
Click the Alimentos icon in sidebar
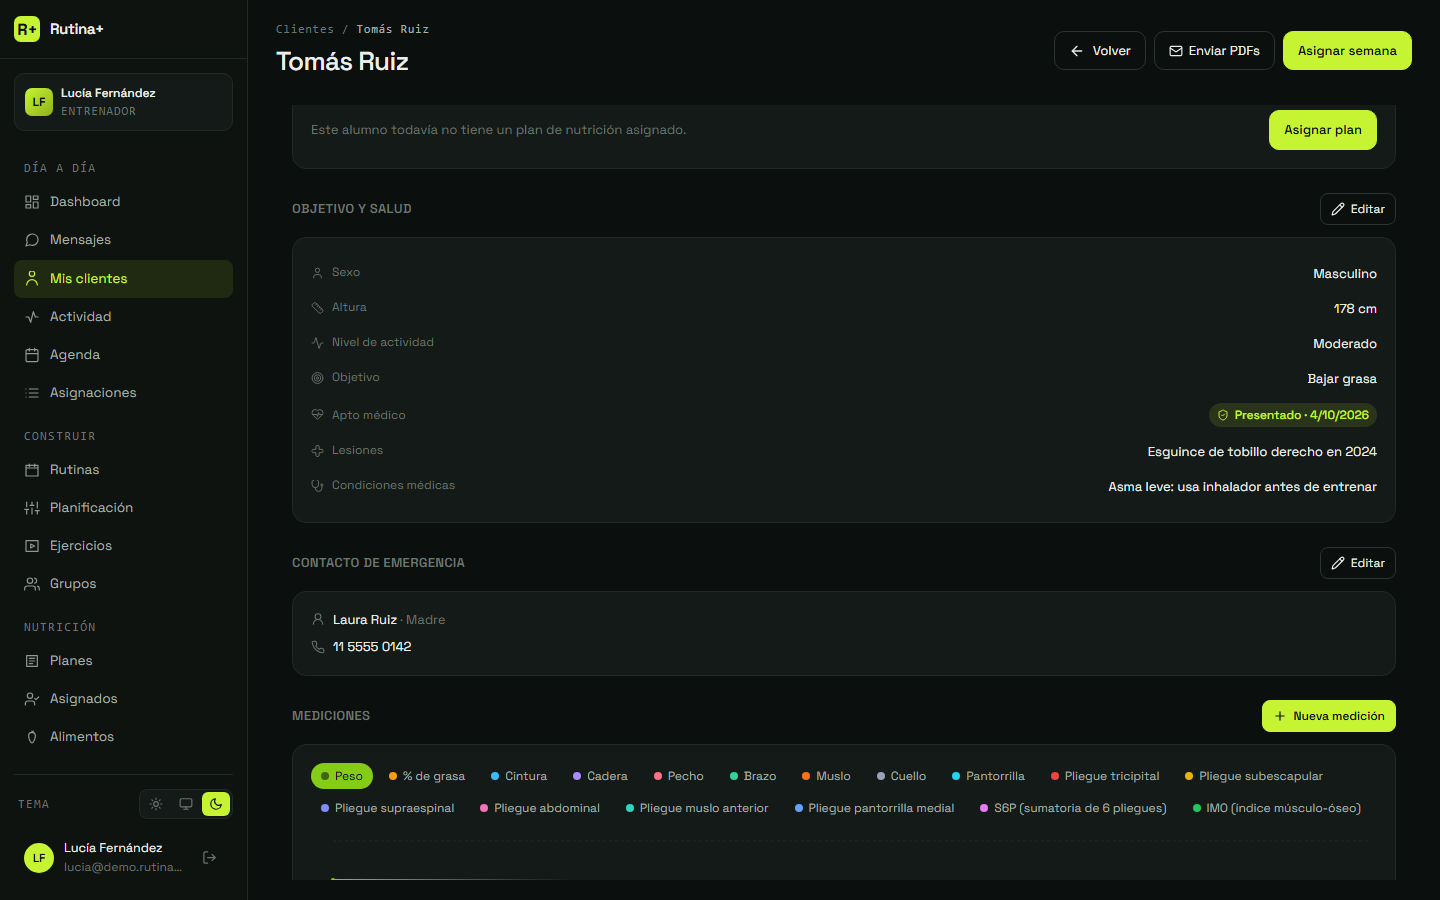[32, 737]
